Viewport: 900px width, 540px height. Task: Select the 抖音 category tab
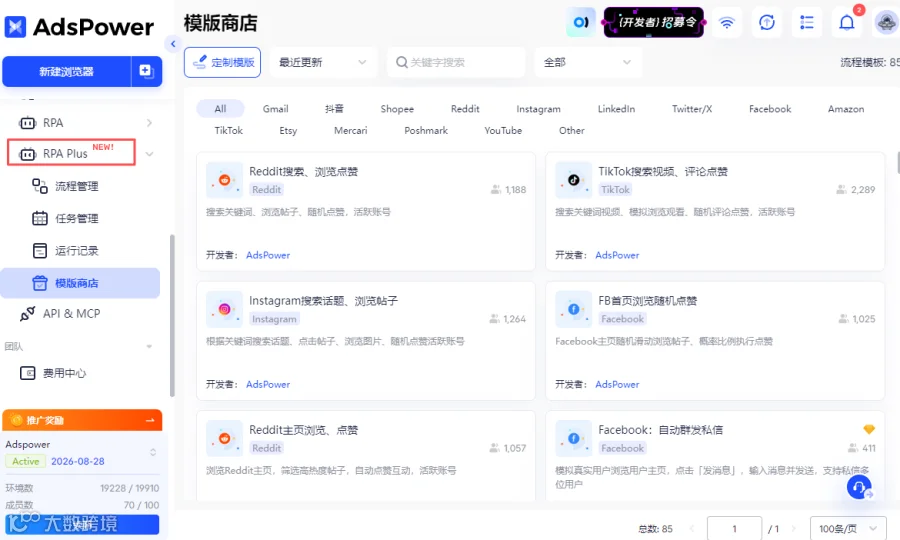click(x=334, y=108)
